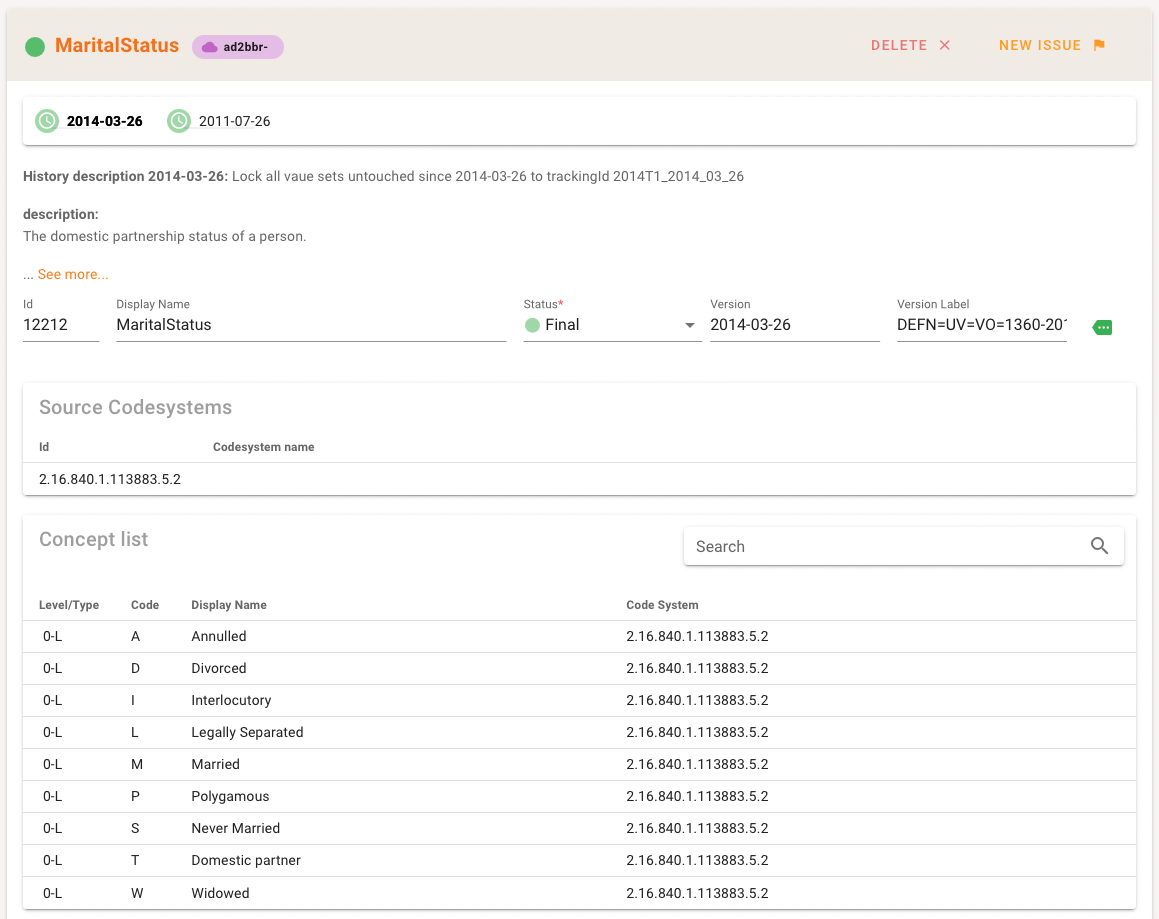Screen dimensions: 1159x919
Task: Click the X icon next to DELETE
Action: [944, 45]
